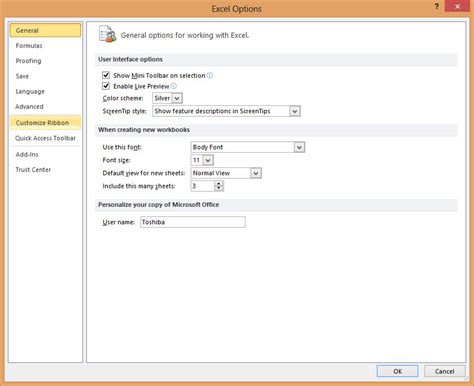Click the 'When creating new workbooks' heading

pos(144,130)
